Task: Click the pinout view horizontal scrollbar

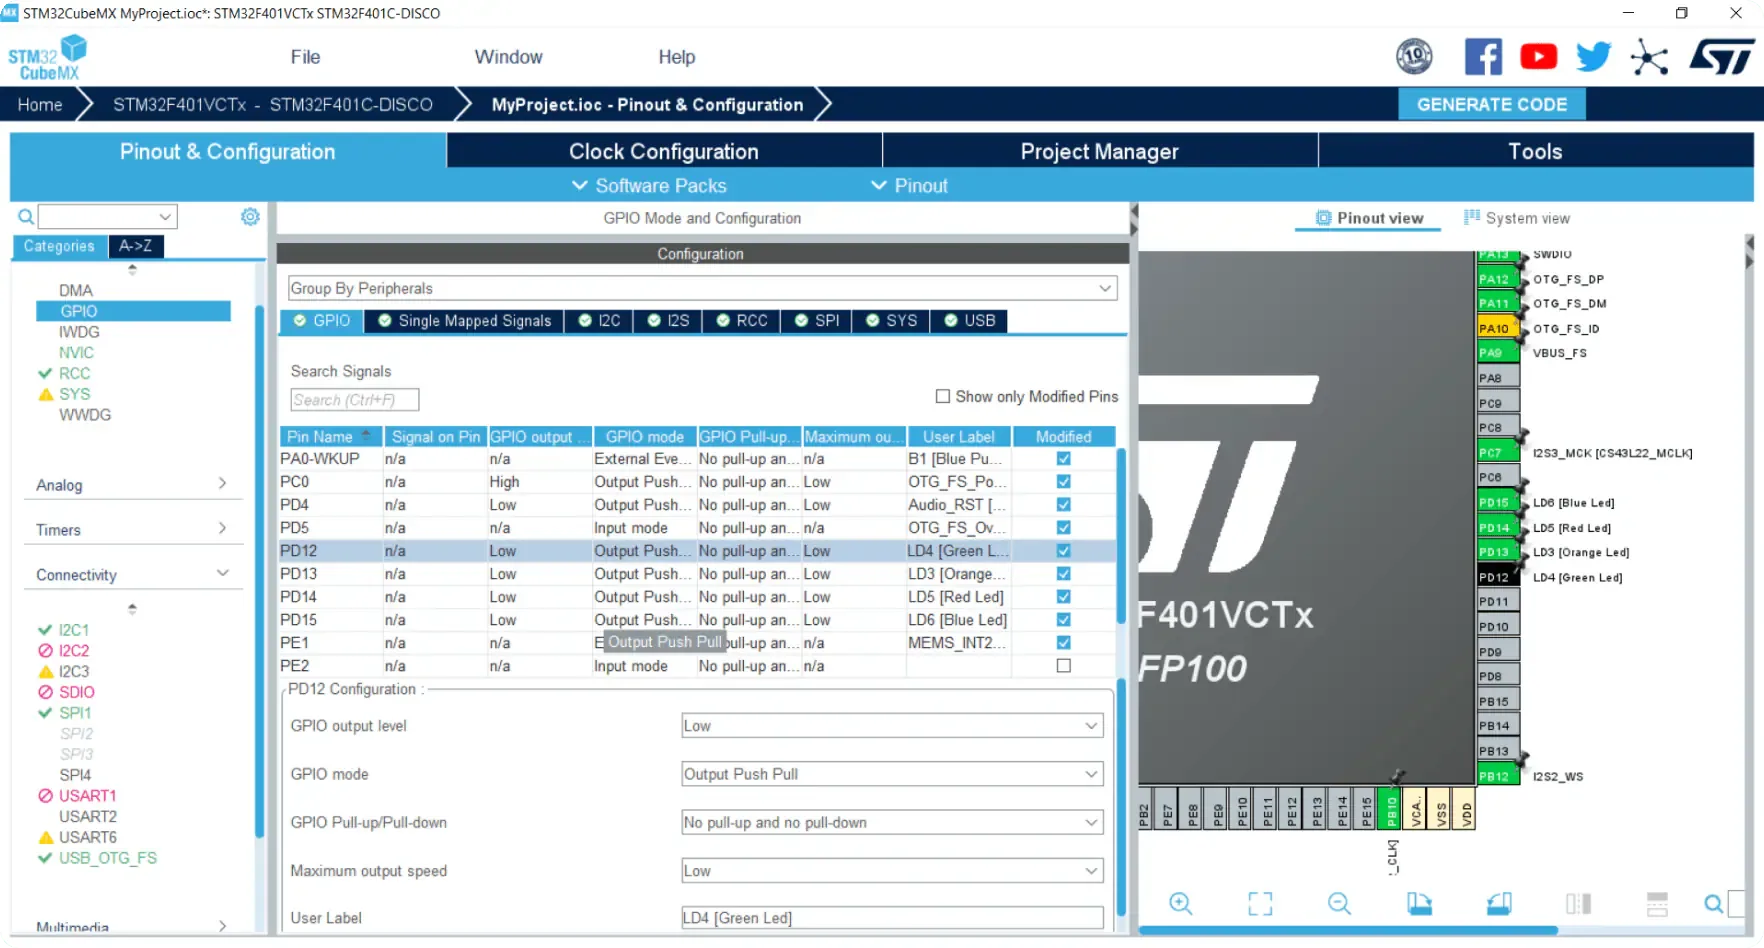Action: tap(1348, 930)
